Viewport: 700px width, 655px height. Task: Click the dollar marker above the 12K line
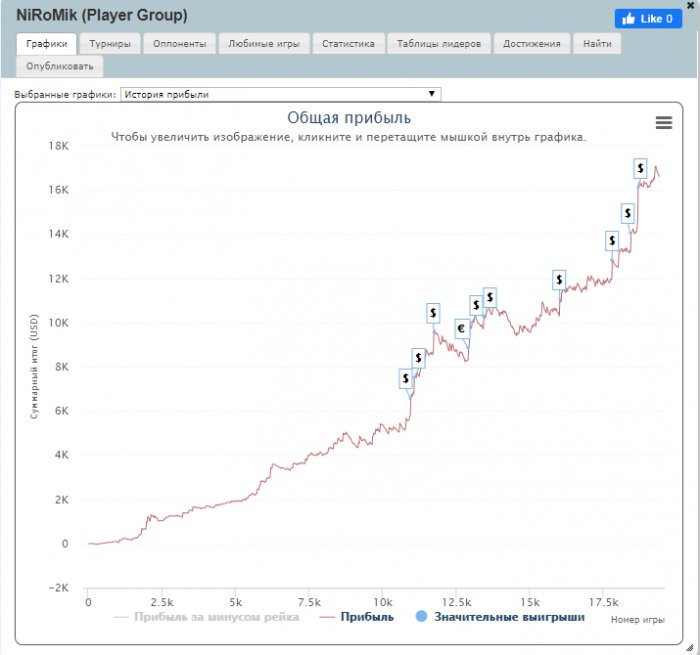[x=559, y=279]
